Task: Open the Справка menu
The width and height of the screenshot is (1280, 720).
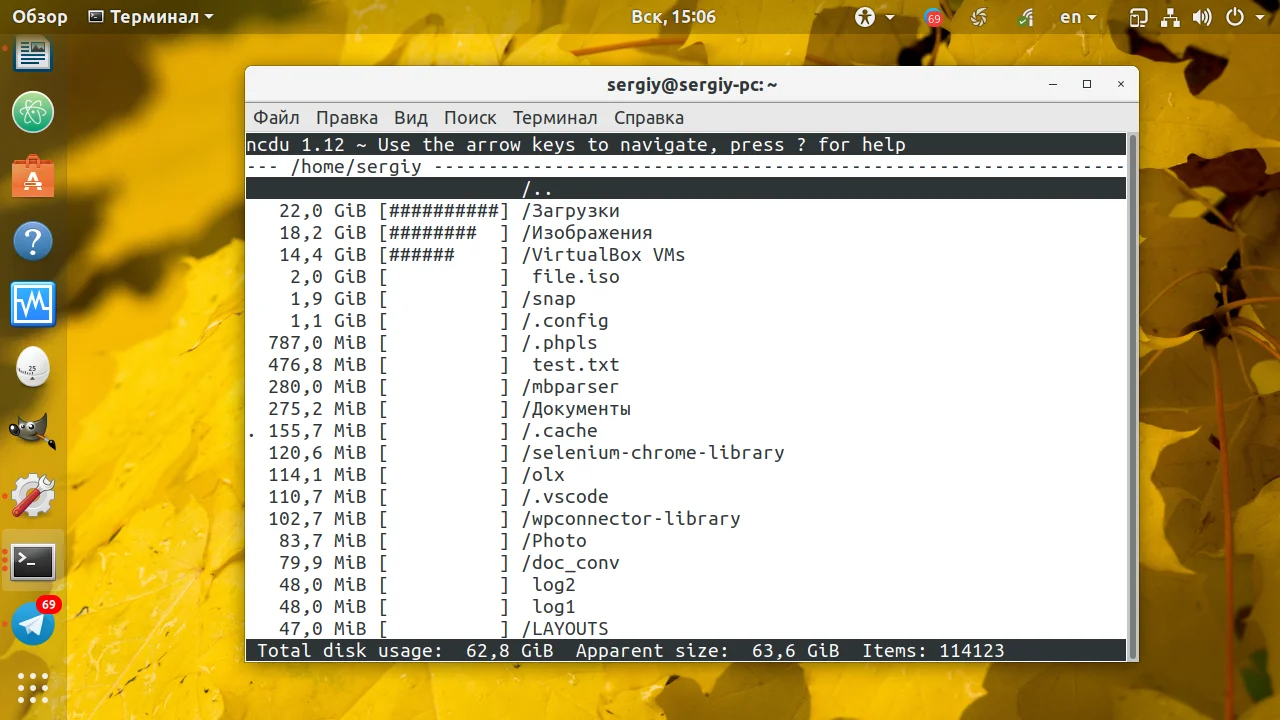Action: [649, 118]
